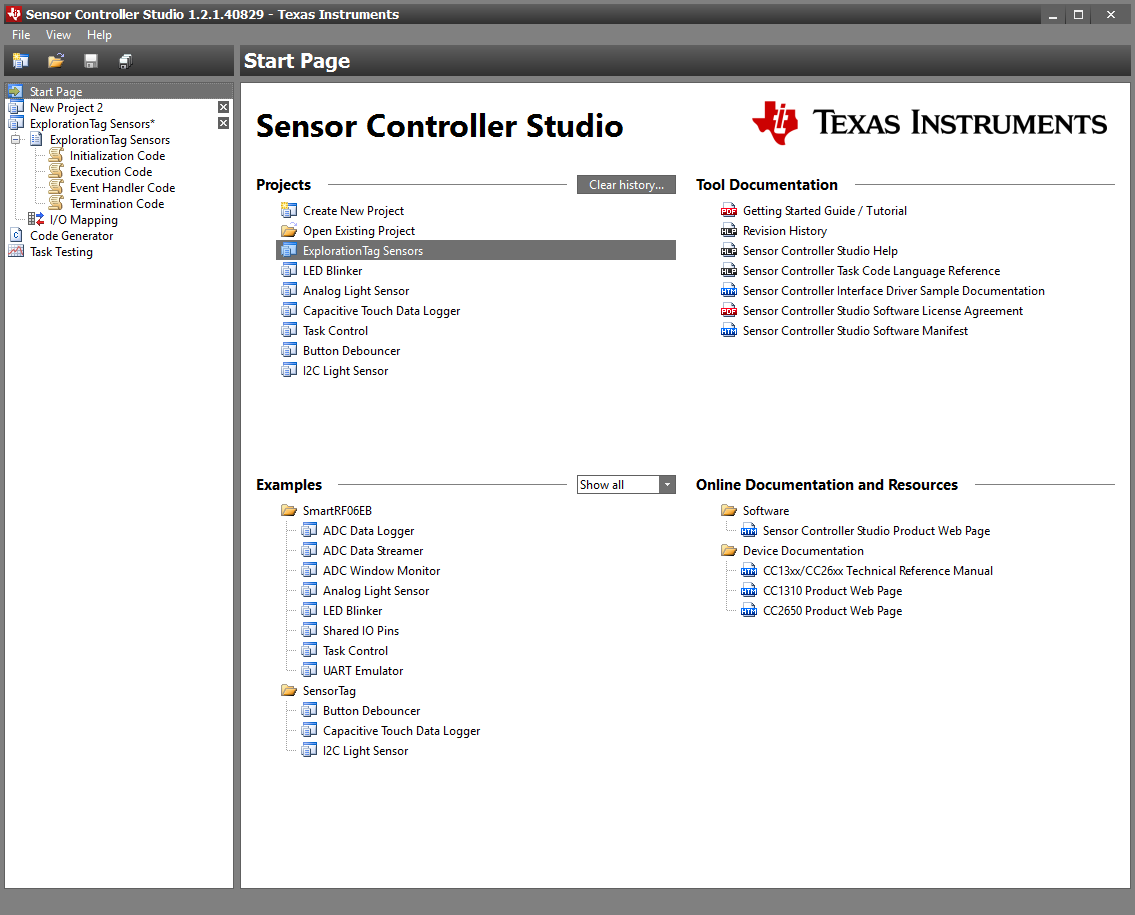Click the Code Generator icon
Image resolution: width=1135 pixels, height=915 pixels.
coord(16,235)
